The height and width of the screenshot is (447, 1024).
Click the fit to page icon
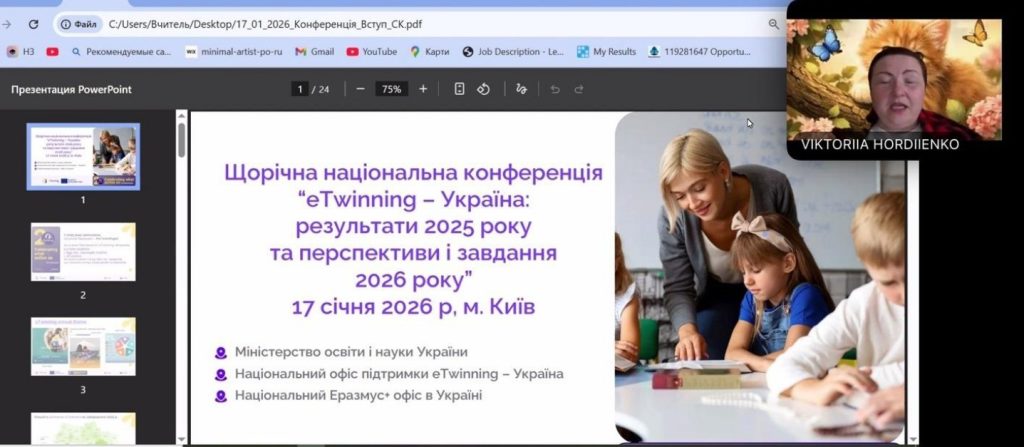click(459, 89)
